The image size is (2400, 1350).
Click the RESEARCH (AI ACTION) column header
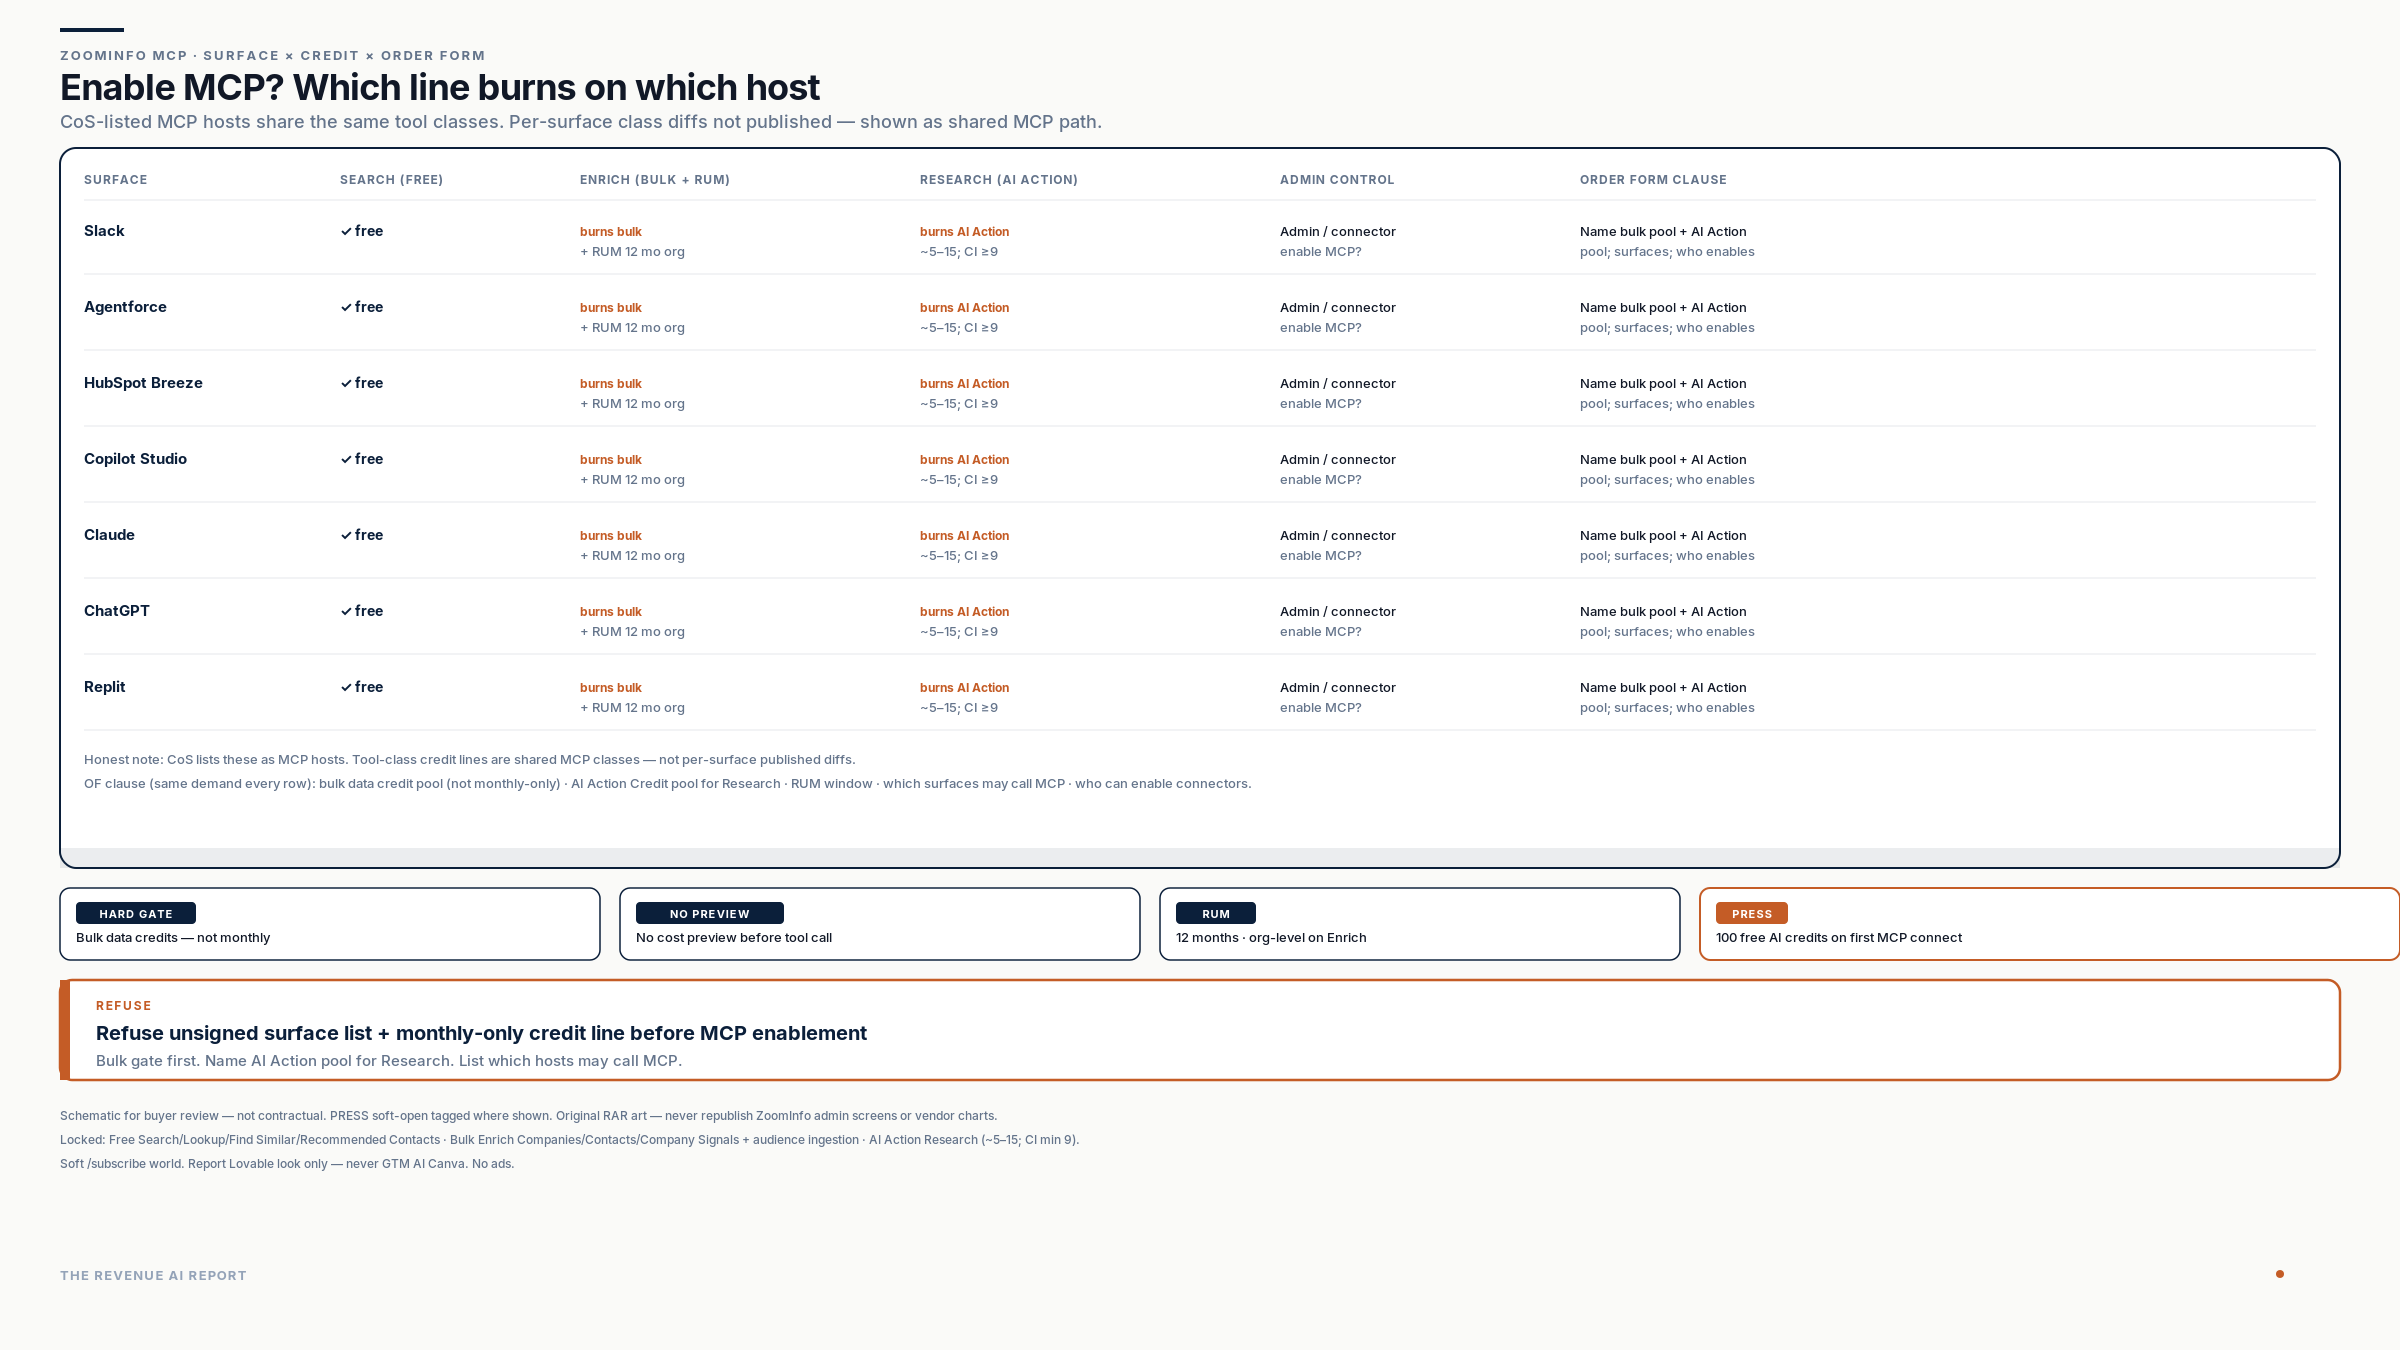[x=999, y=180]
